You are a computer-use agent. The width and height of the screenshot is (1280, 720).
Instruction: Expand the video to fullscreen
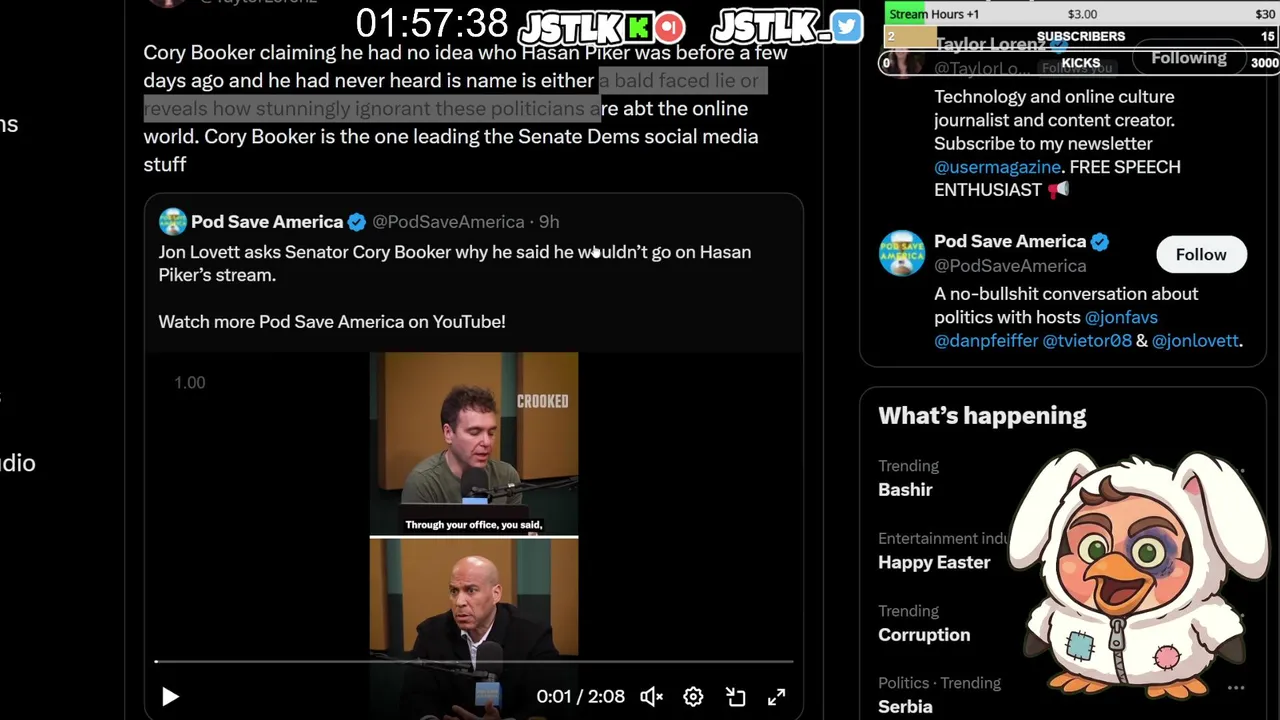(776, 697)
